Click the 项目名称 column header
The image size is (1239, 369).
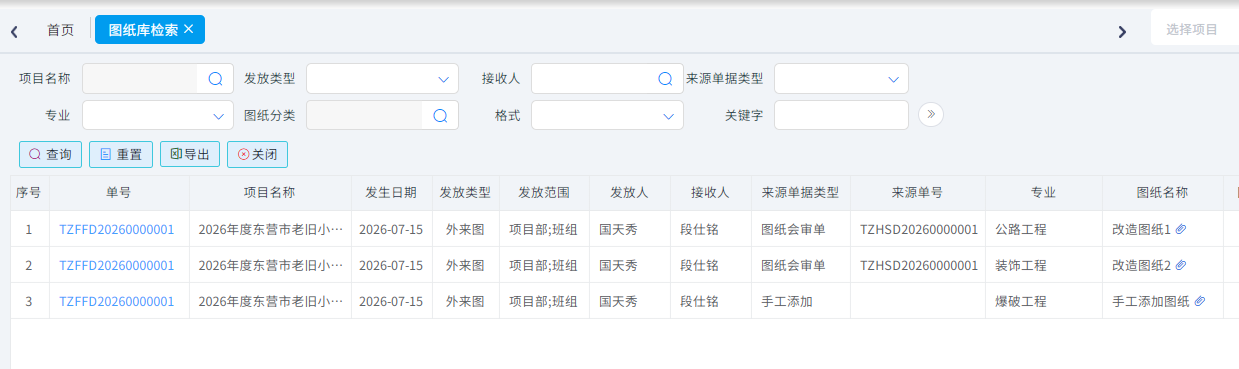pos(270,193)
